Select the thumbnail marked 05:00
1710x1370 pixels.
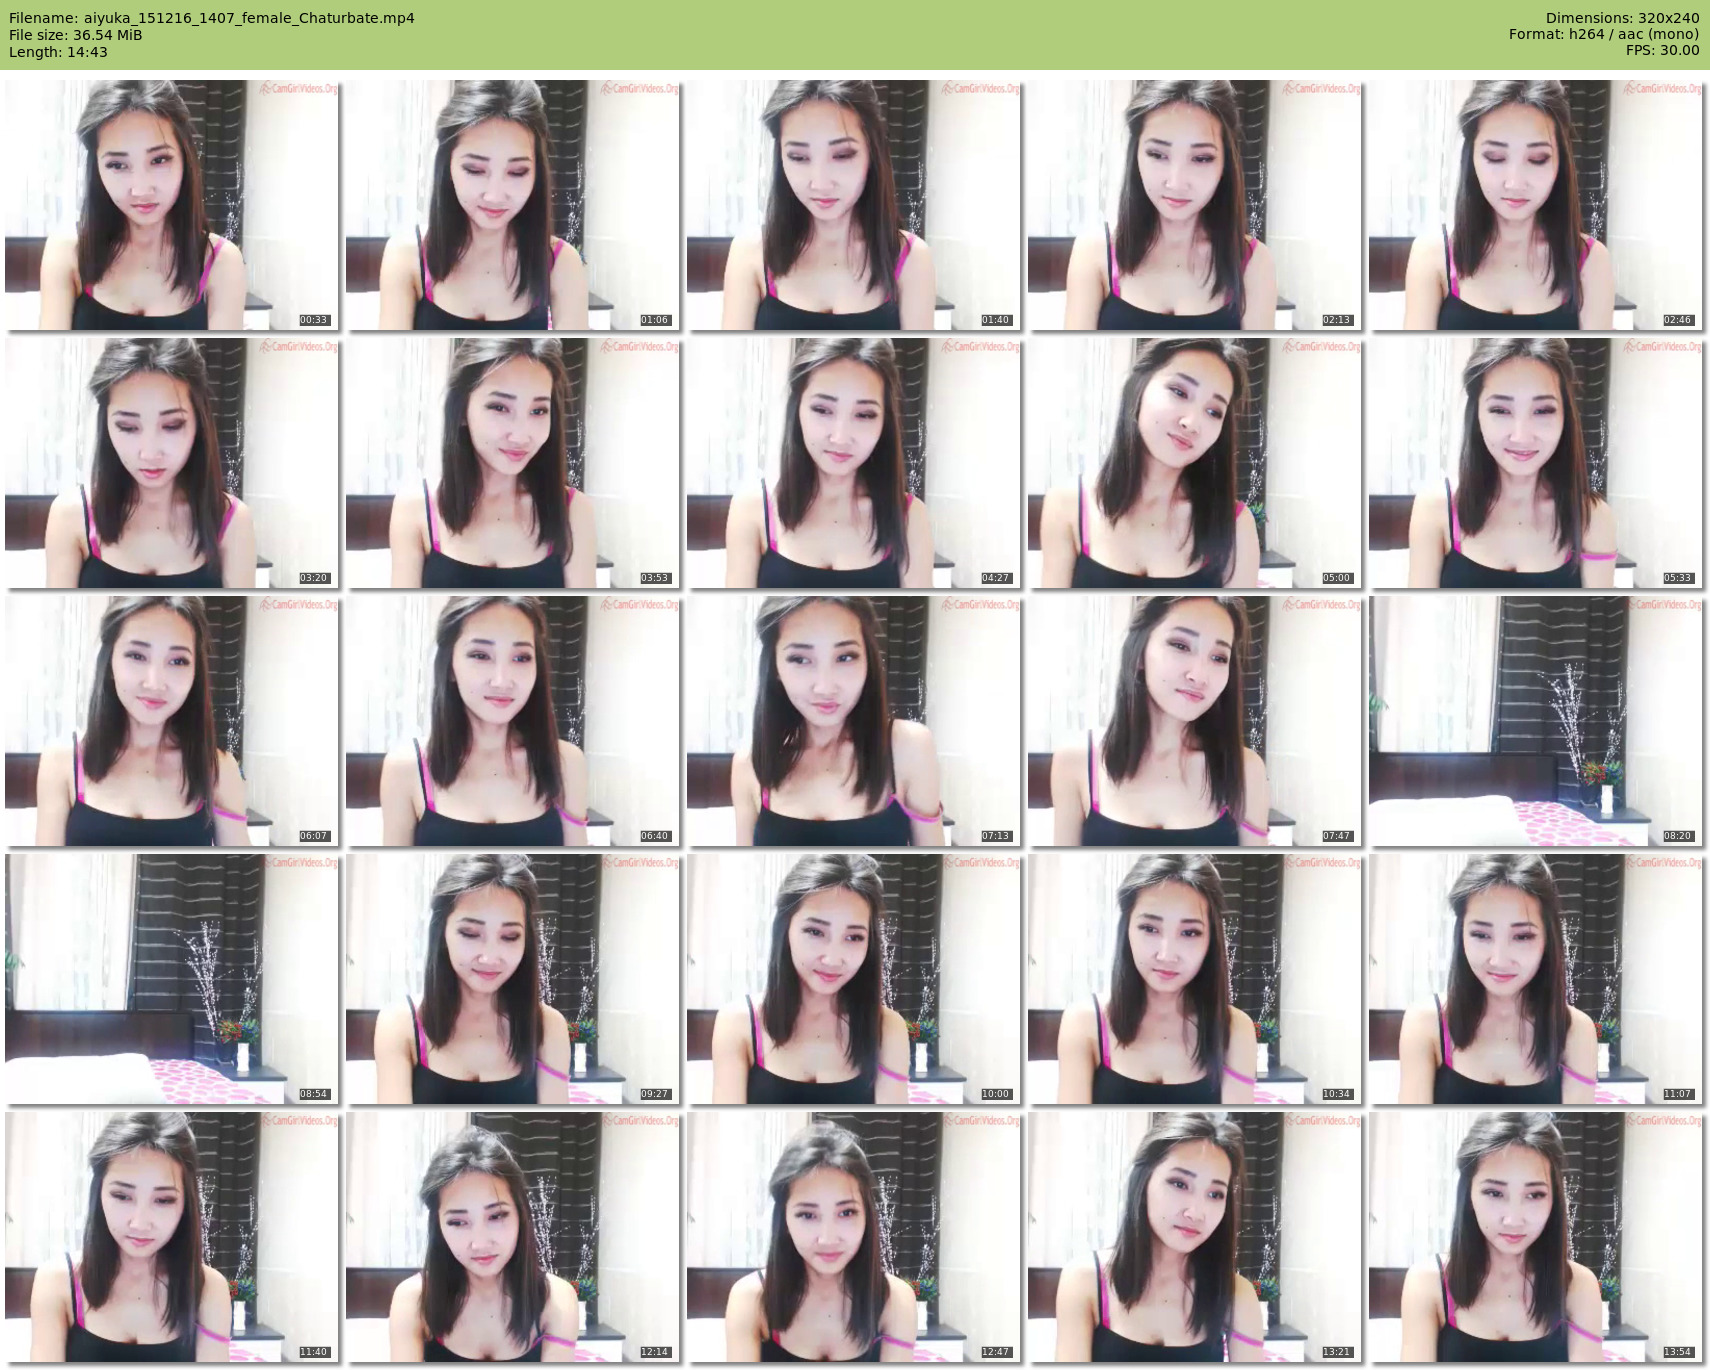tap(1194, 463)
